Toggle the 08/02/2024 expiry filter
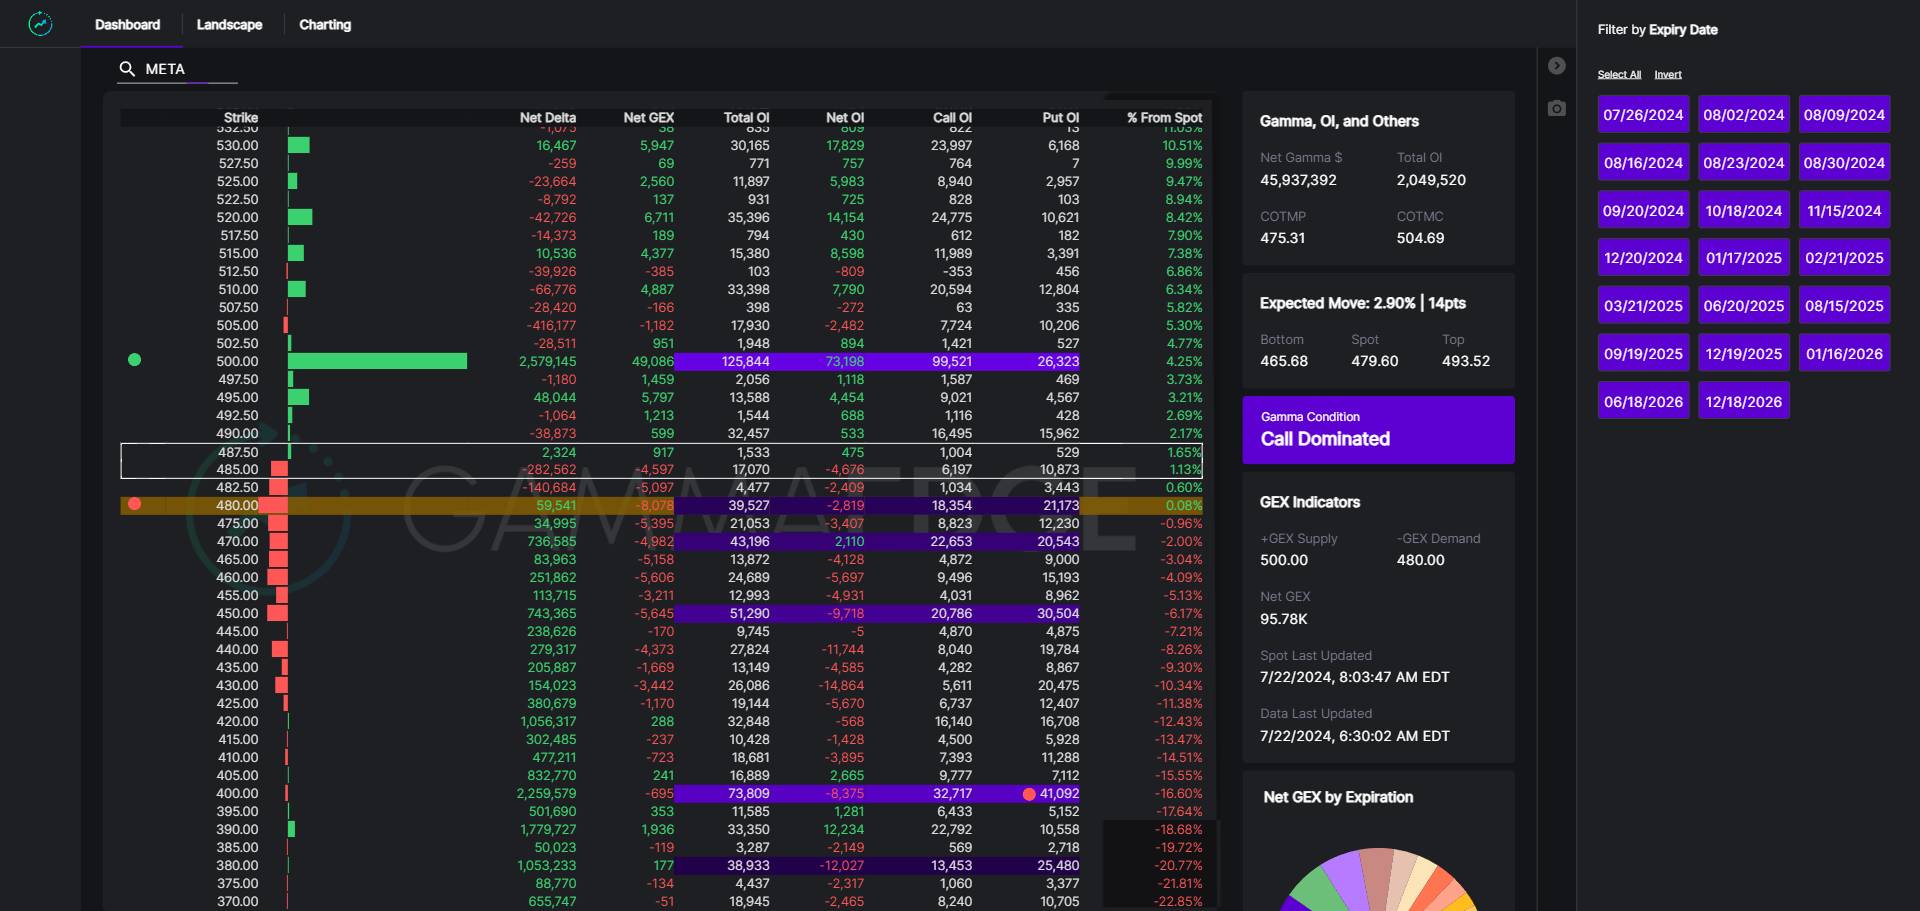The image size is (1920, 911). (x=1743, y=115)
